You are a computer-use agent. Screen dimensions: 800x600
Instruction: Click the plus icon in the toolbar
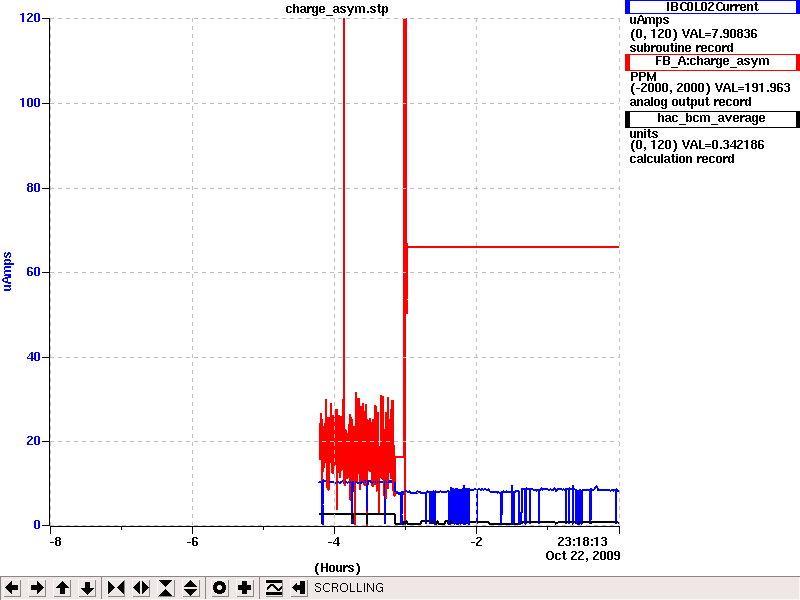[245, 588]
